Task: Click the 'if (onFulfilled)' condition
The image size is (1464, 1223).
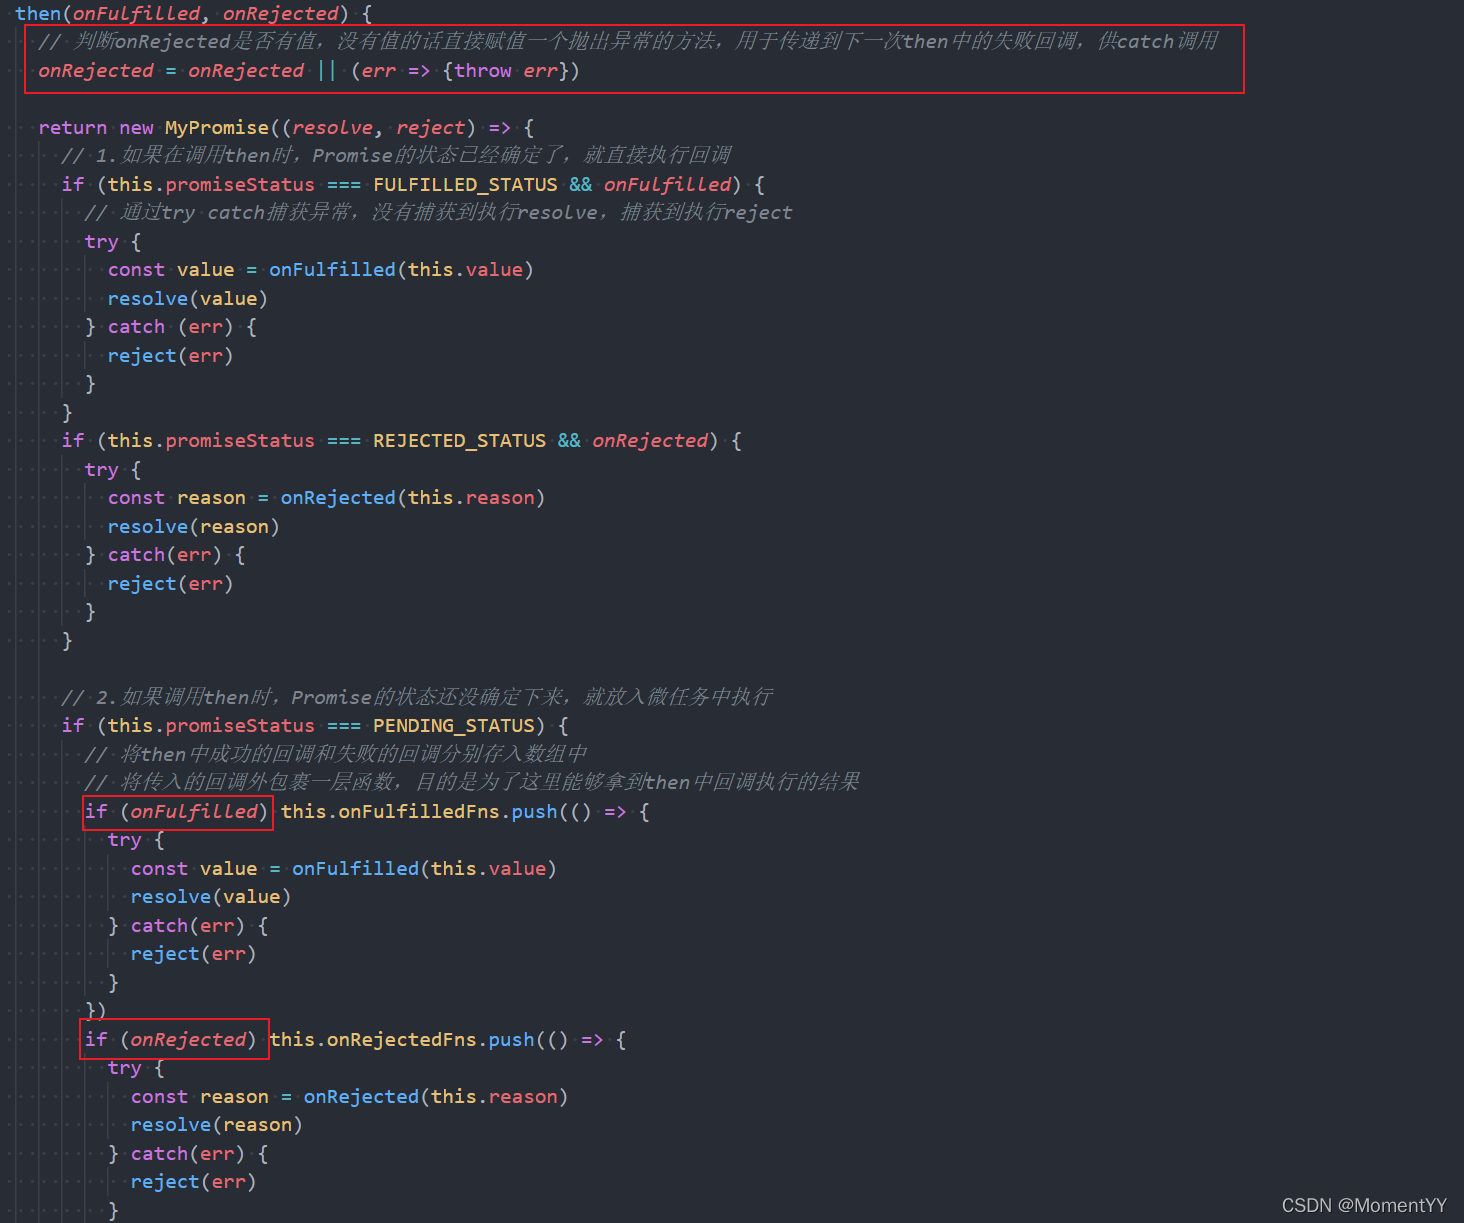Action: tap(177, 812)
